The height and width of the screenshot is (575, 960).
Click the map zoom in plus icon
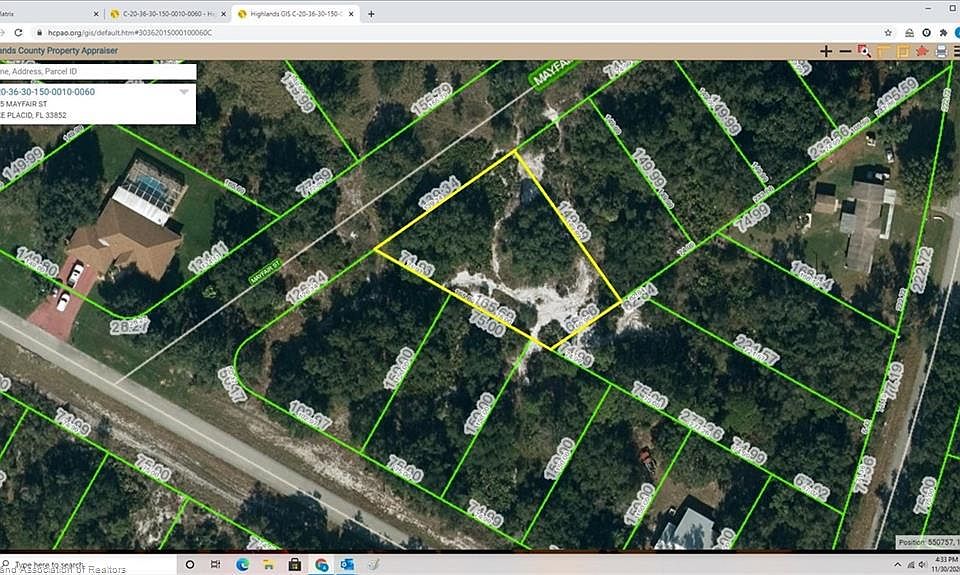point(826,51)
